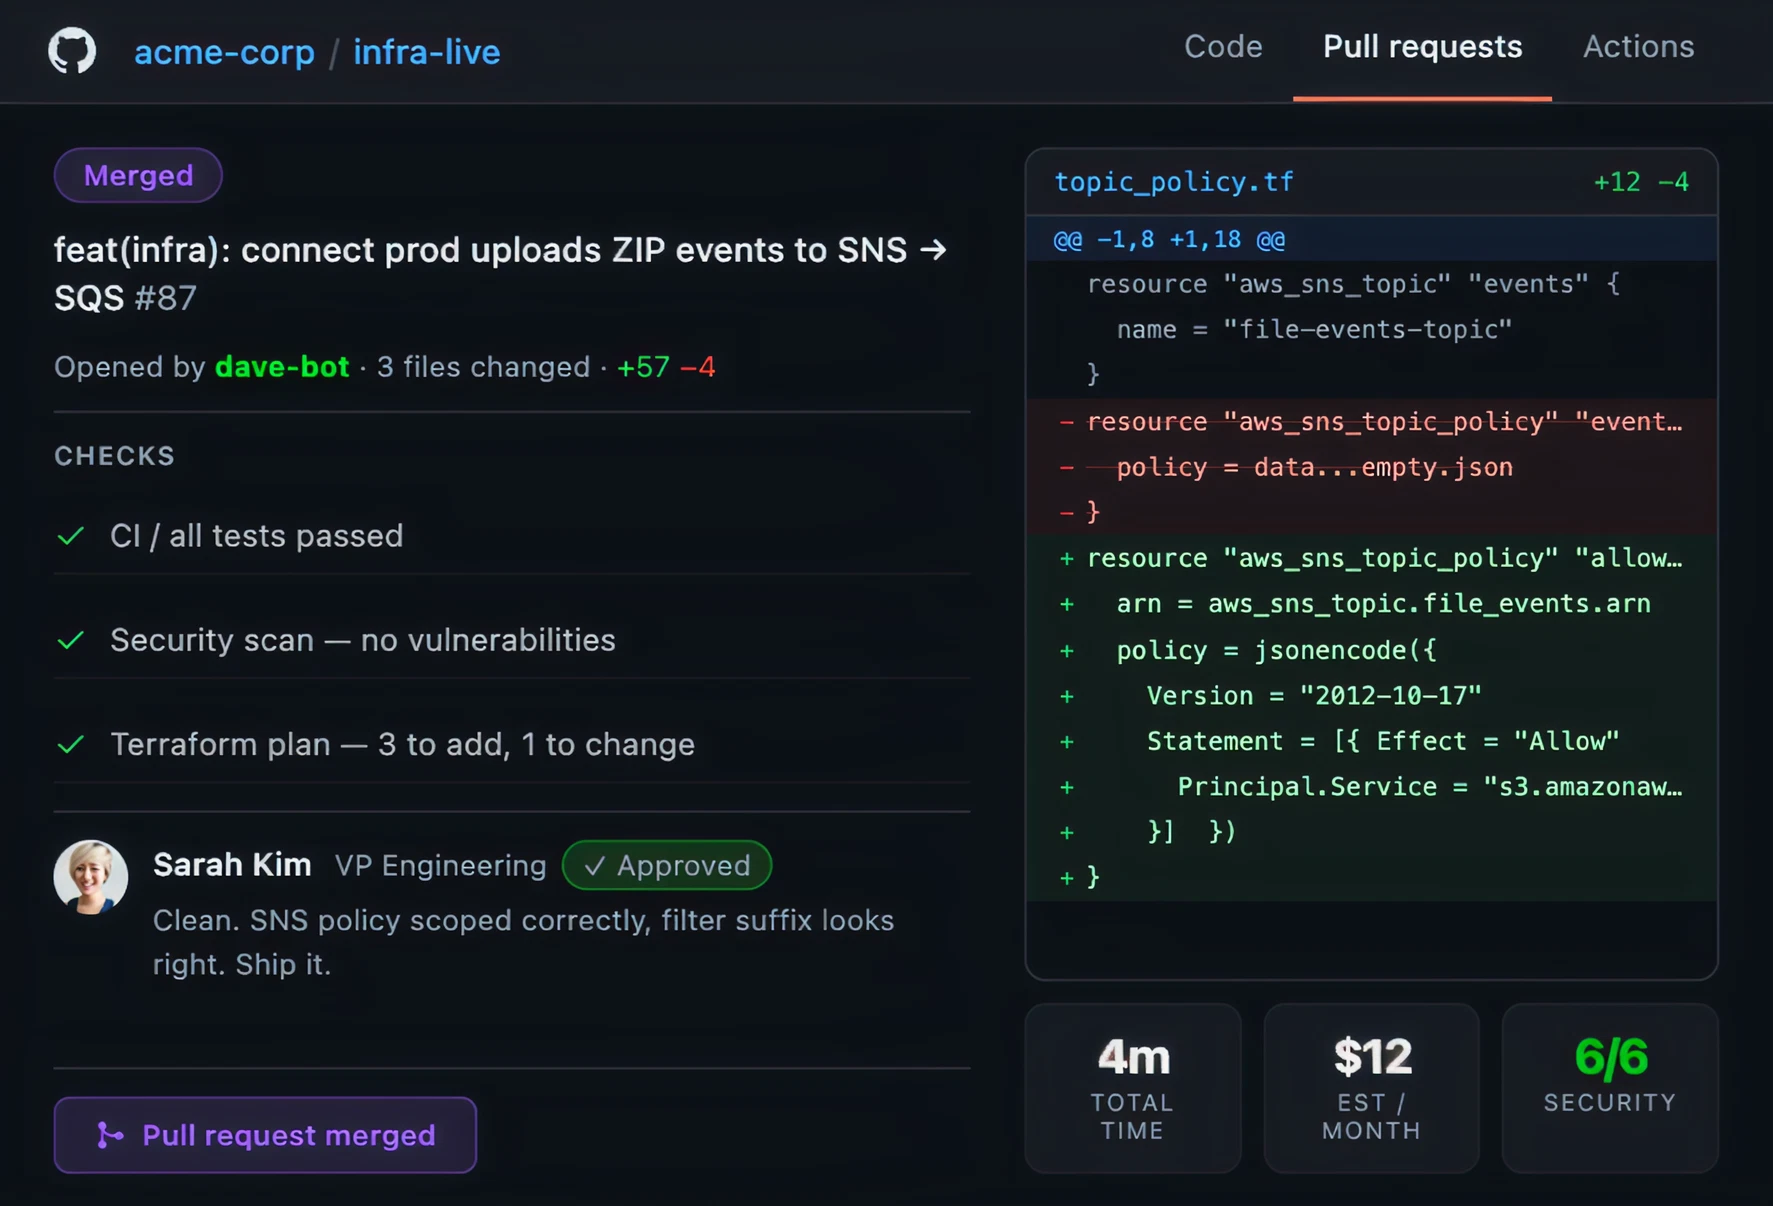Click the merge icon in Pull request merged
This screenshot has width=1773, height=1206.
coord(110,1135)
